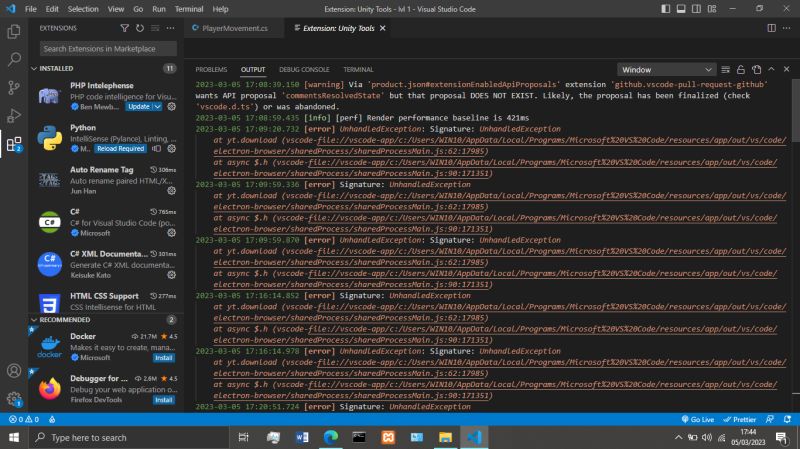Open the feedback icon in status bar

coord(770,419)
